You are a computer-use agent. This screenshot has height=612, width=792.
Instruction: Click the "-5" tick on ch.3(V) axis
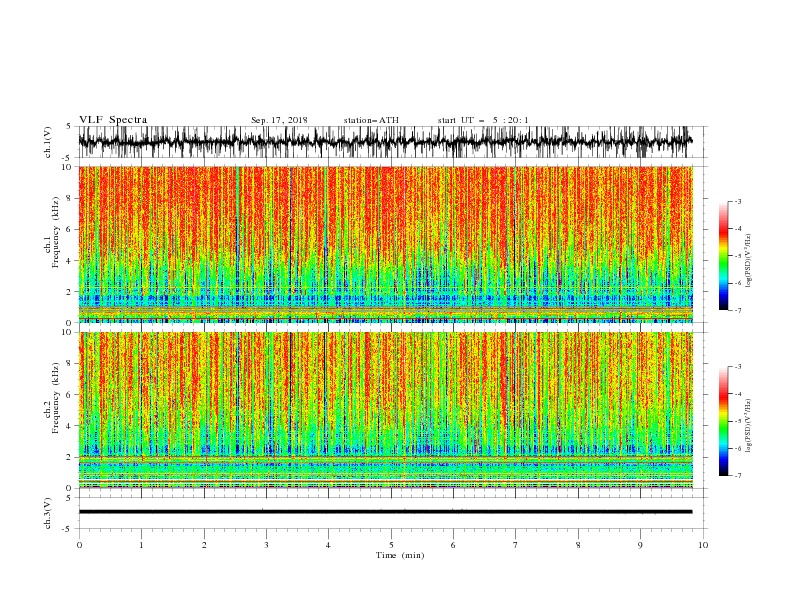(x=68, y=529)
